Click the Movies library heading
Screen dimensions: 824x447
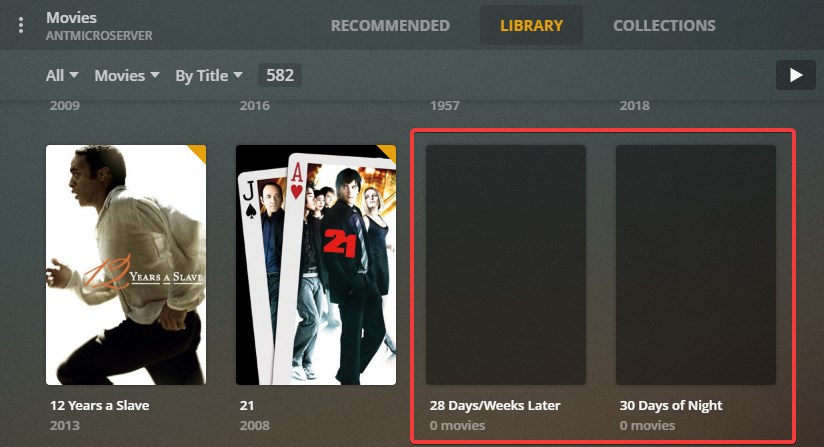pos(71,18)
